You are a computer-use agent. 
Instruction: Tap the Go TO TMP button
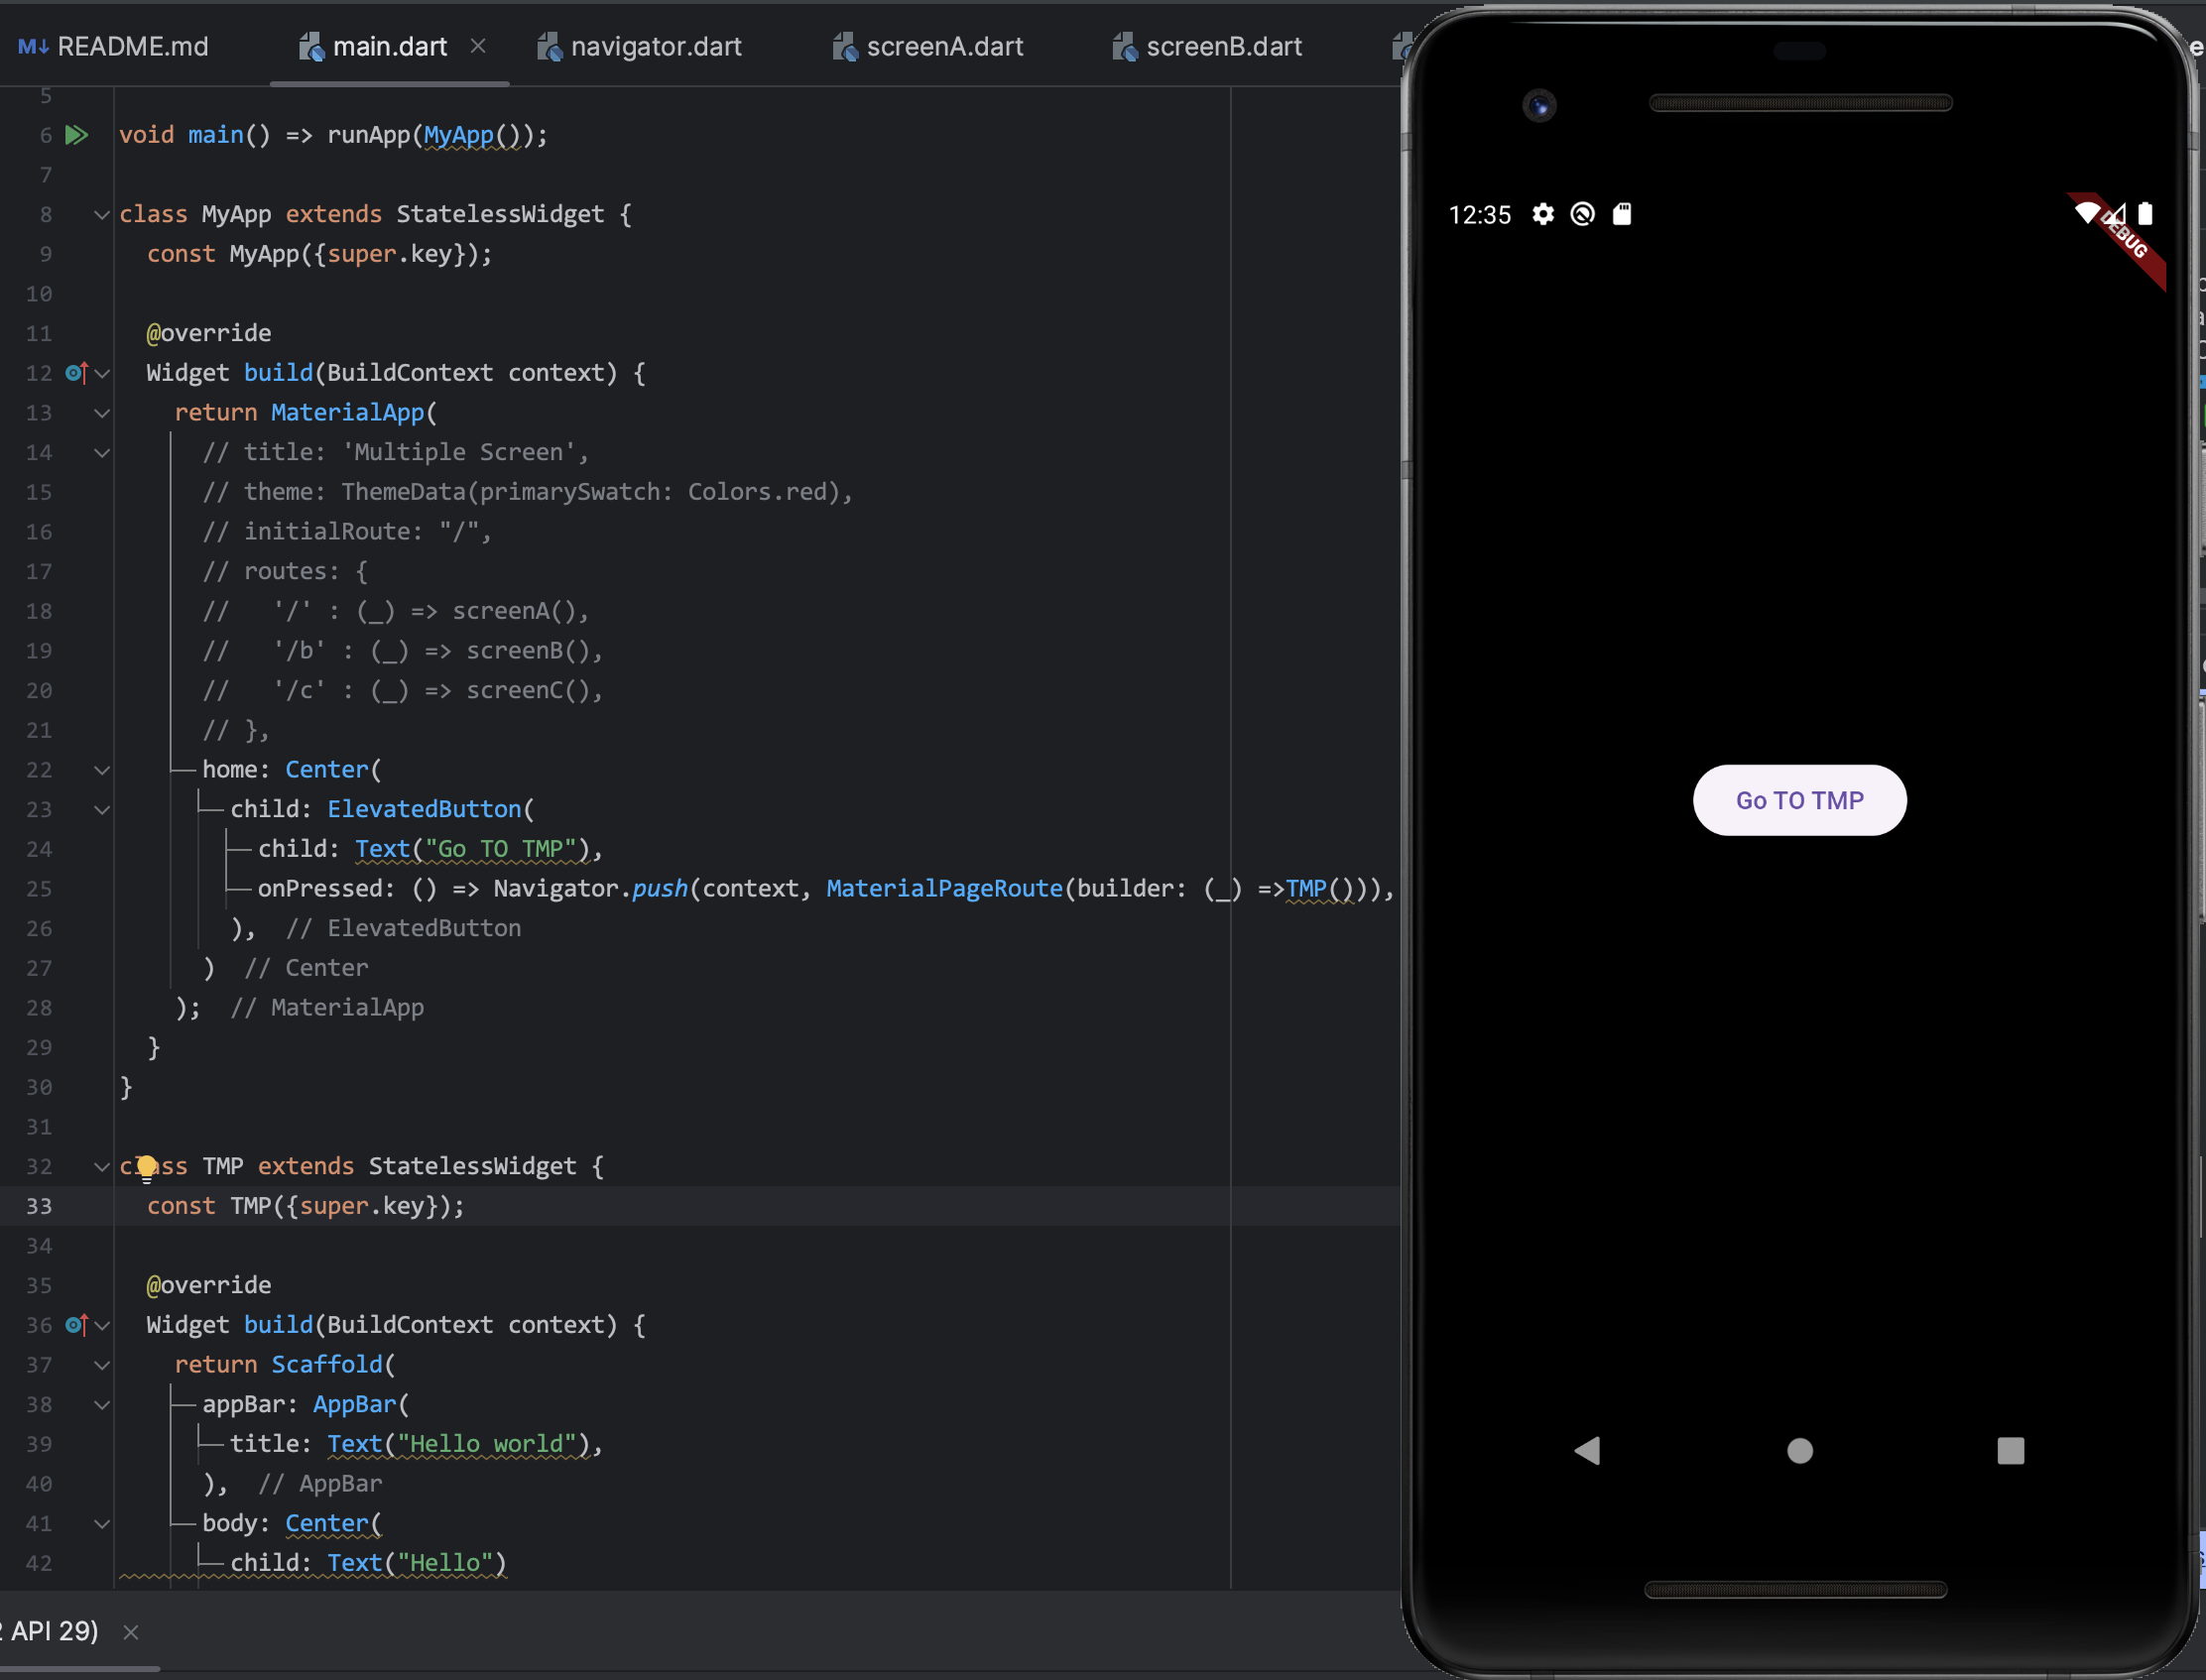click(1799, 800)
